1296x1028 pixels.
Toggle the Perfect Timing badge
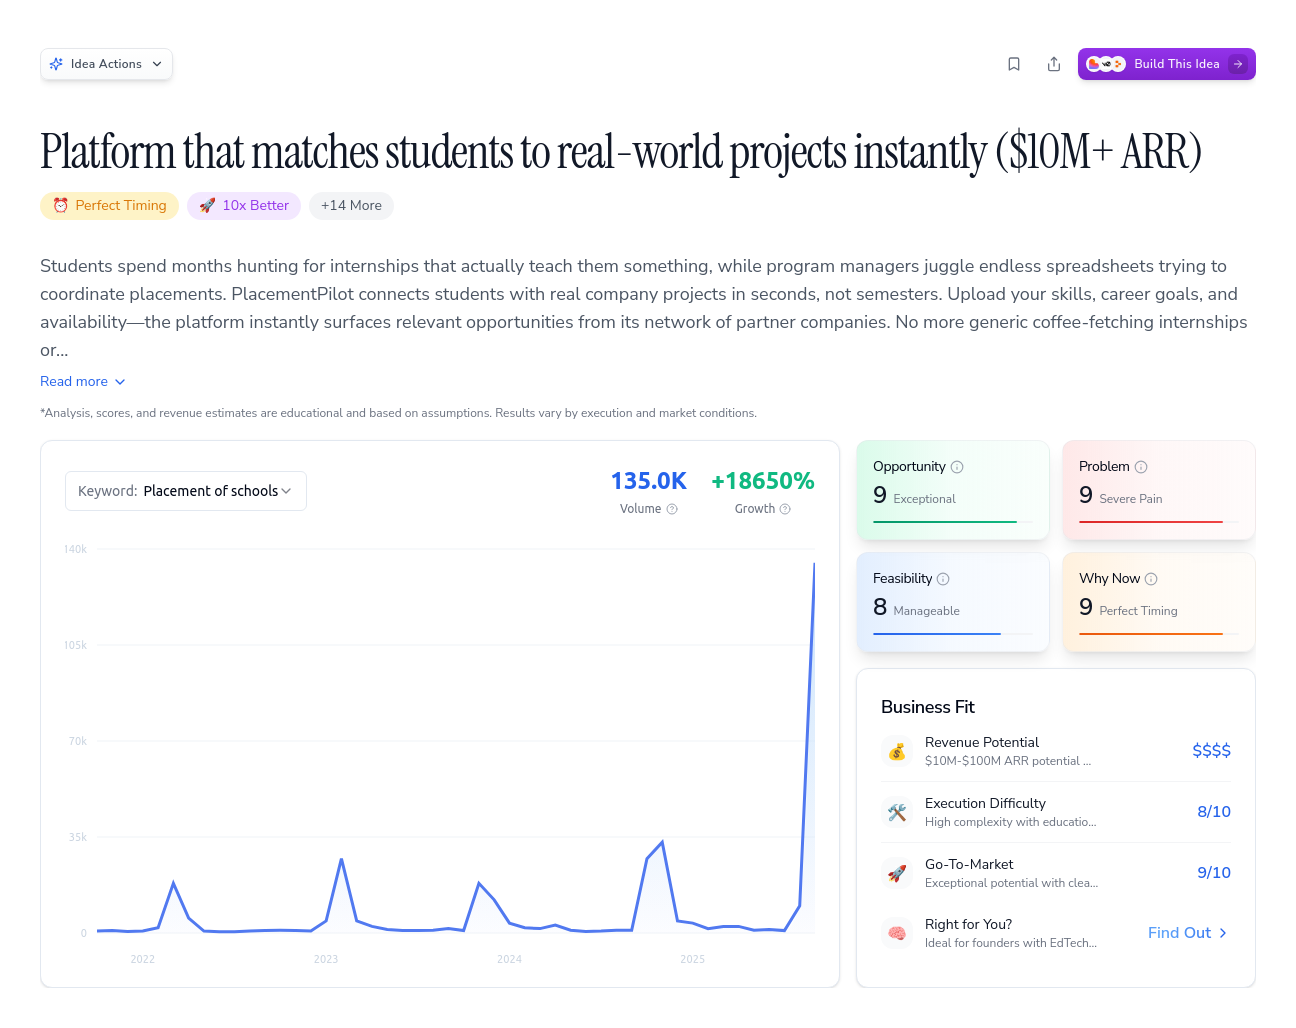point(109,206)
